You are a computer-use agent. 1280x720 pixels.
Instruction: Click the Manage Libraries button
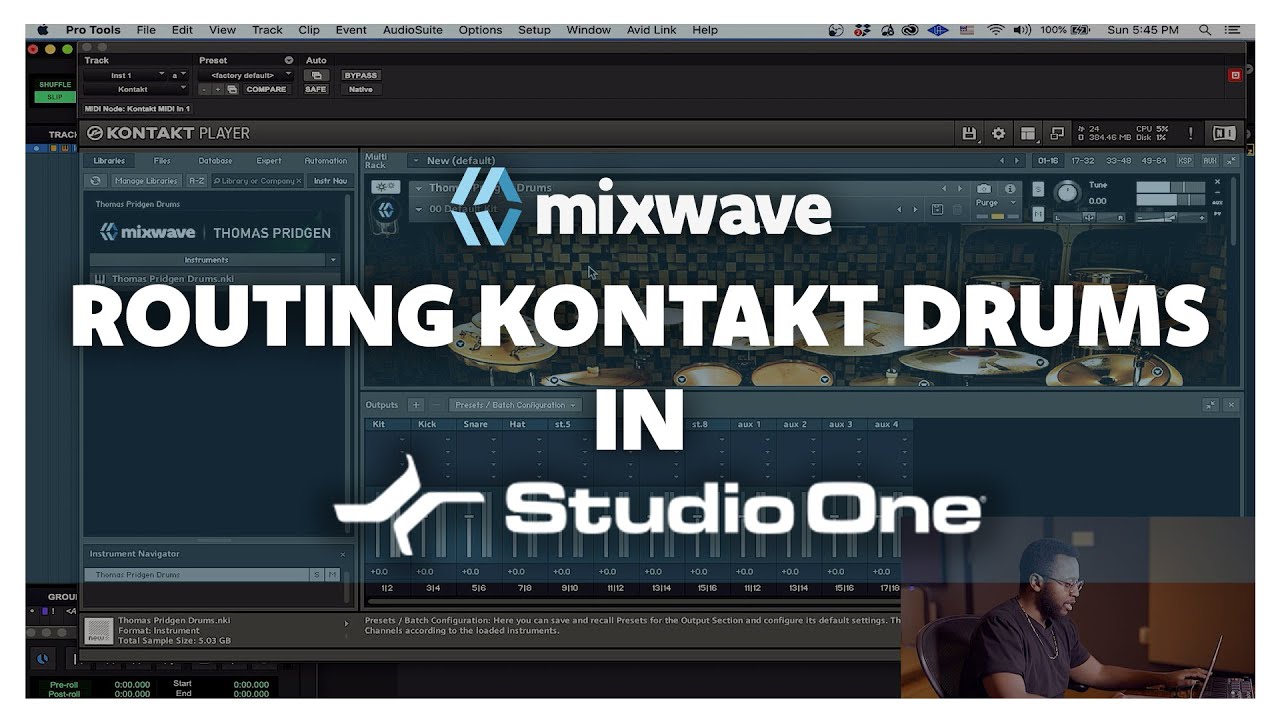(146, 181)
